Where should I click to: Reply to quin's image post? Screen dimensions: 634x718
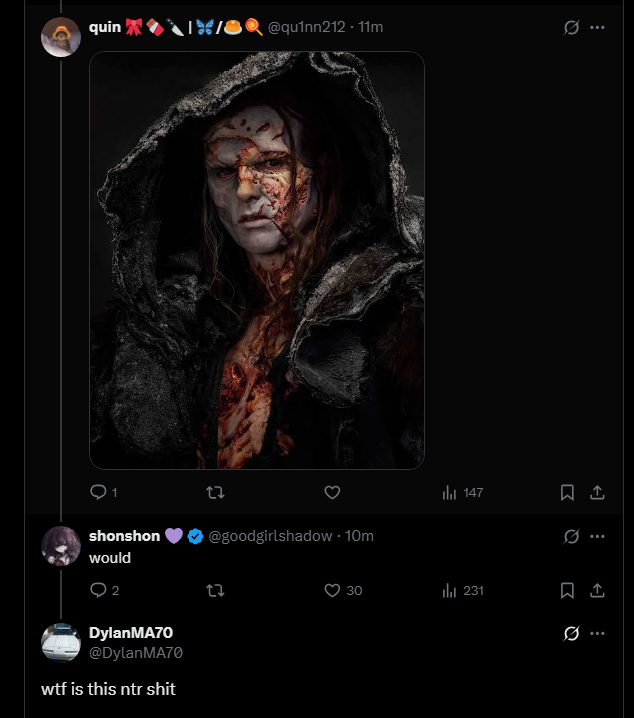tap(99, 492)
